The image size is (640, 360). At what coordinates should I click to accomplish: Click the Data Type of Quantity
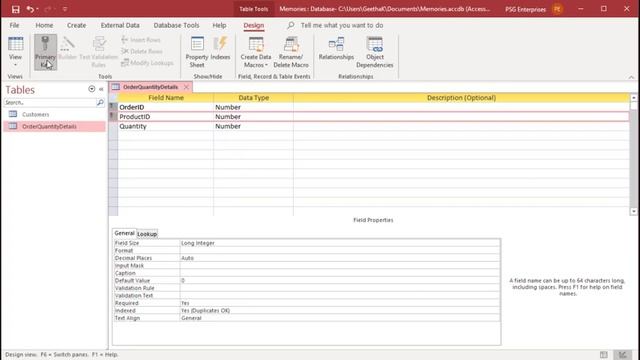[253, 127]
